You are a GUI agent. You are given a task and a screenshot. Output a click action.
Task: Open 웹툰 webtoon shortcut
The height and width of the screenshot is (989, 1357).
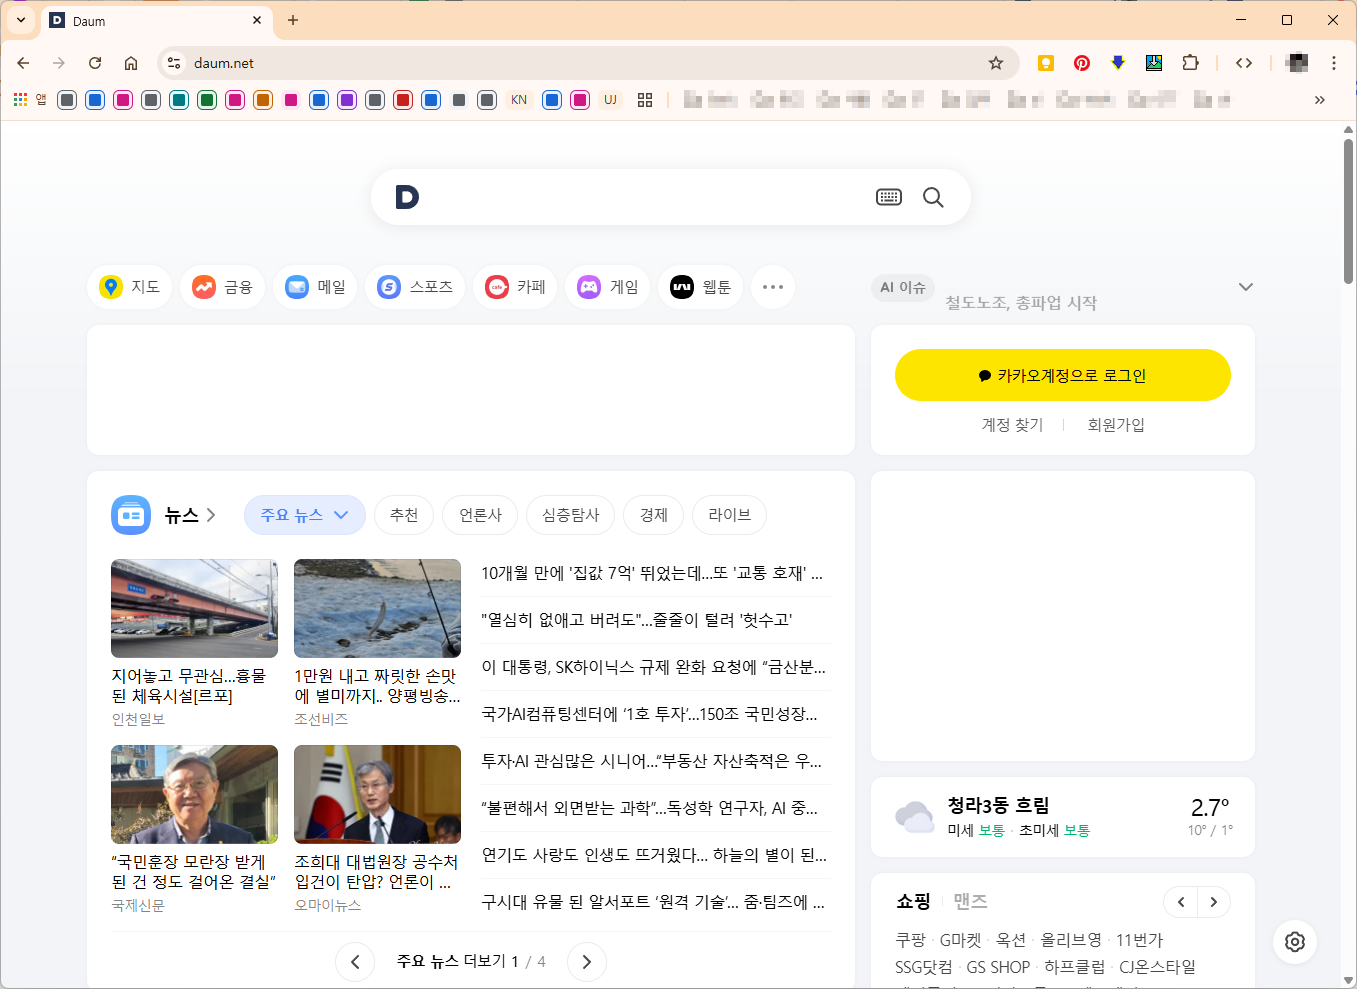click(700, 287)
